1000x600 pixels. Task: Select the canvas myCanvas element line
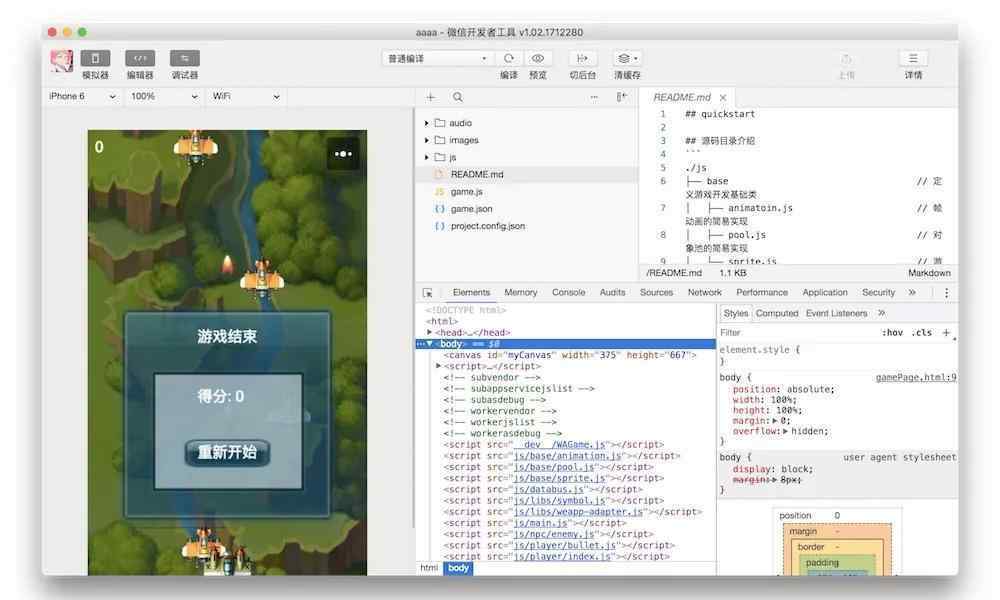point(570,355)
